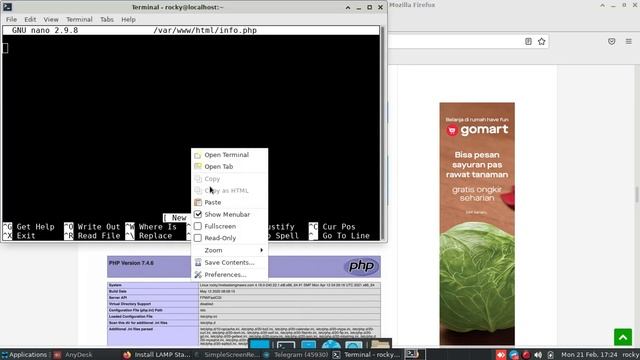Open the Help menu in Terminal

(128, 19)
